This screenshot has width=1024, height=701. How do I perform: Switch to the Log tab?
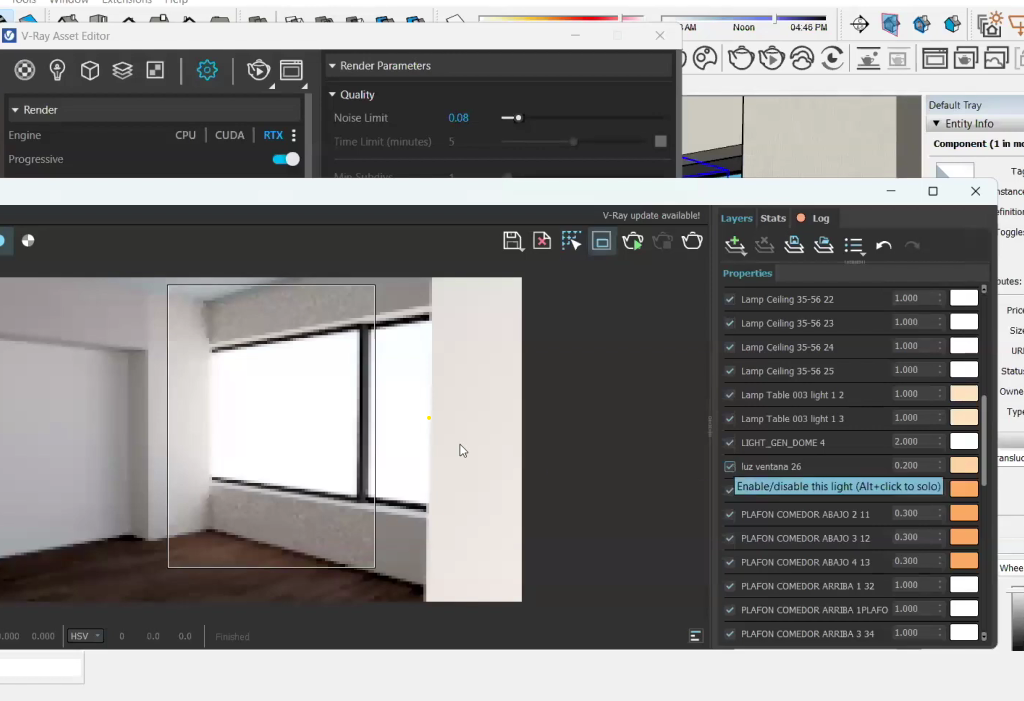tap(820, 218)
